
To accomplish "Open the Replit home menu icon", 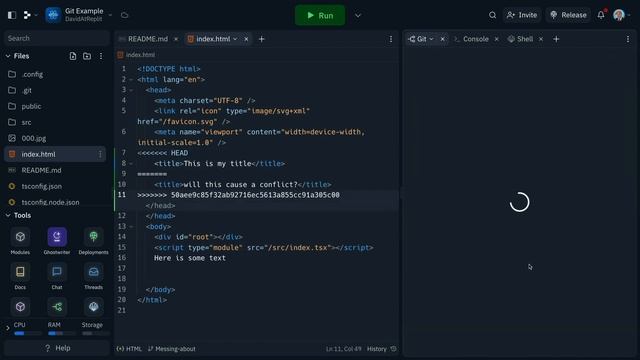I will click(27, 15).
